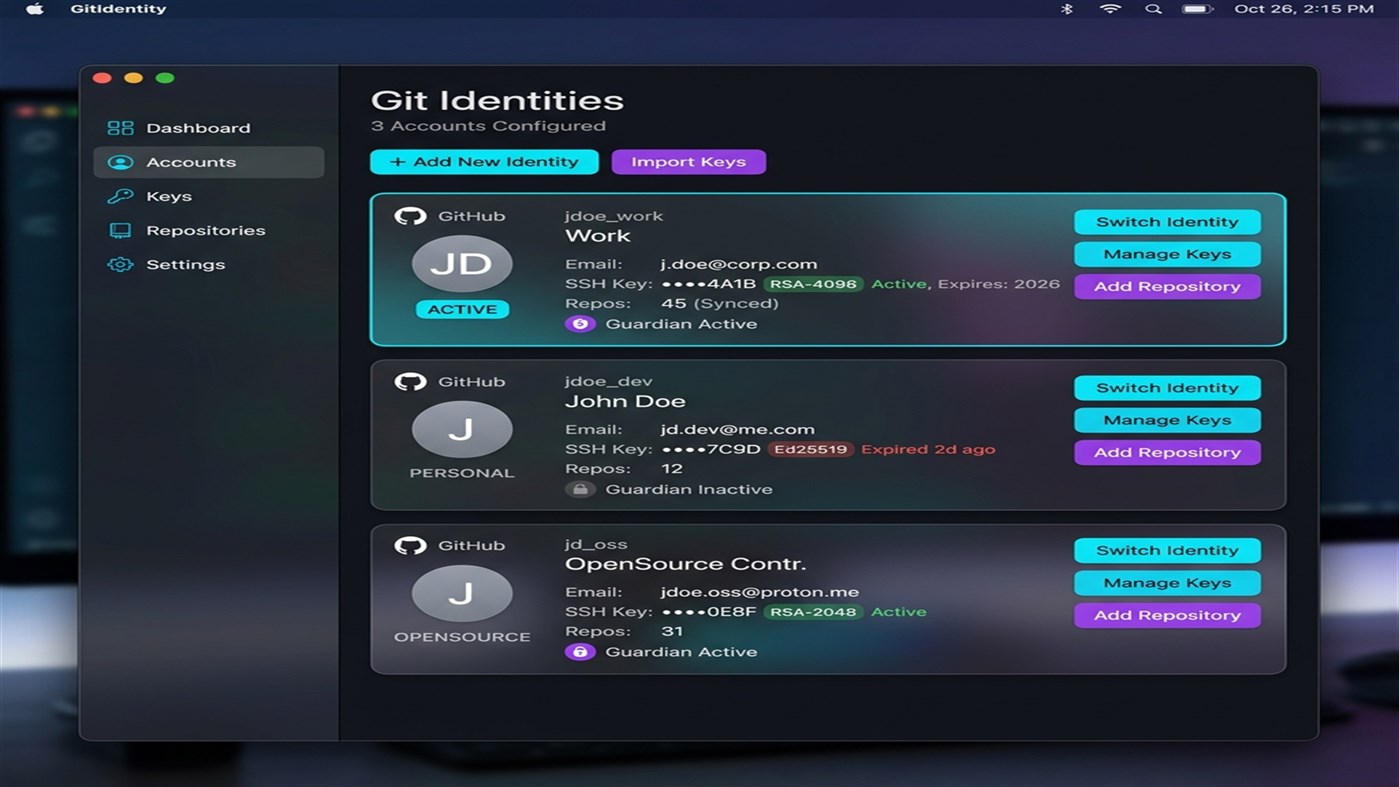Click the Keys key icon in sidebar

point(120,196)
